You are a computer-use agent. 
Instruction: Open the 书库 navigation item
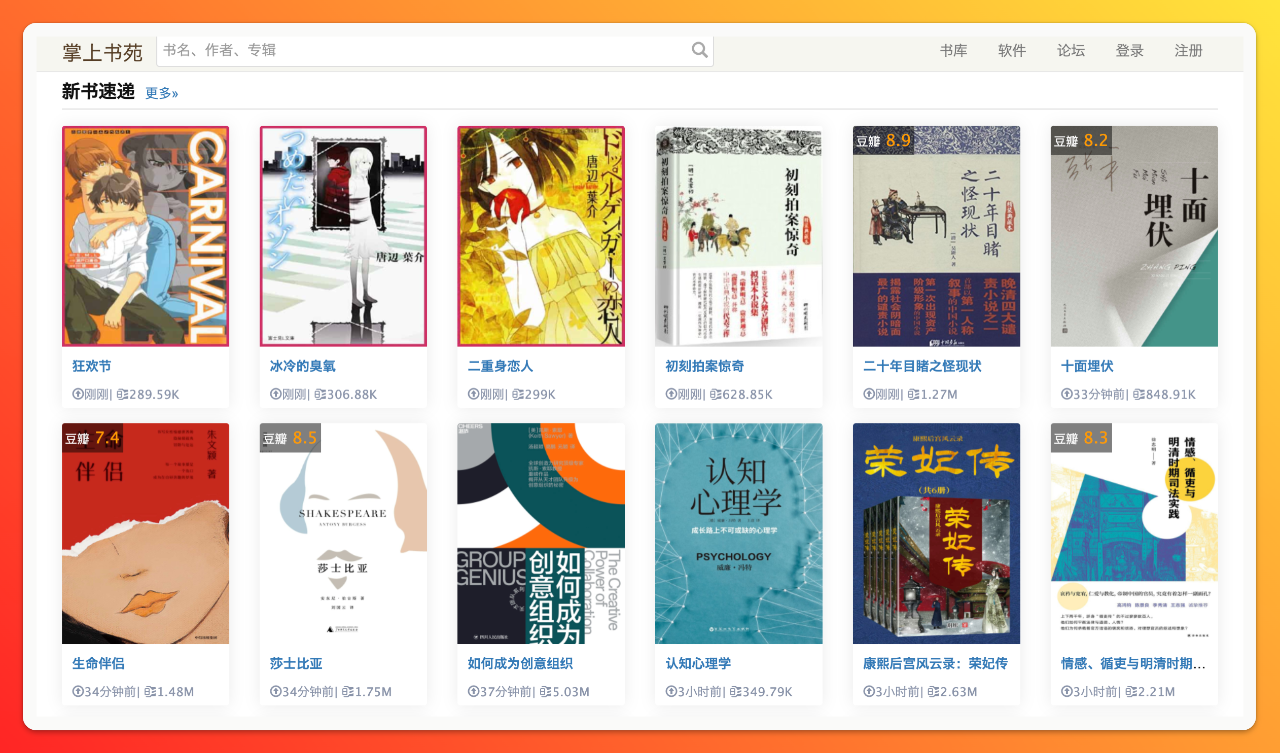953,51
